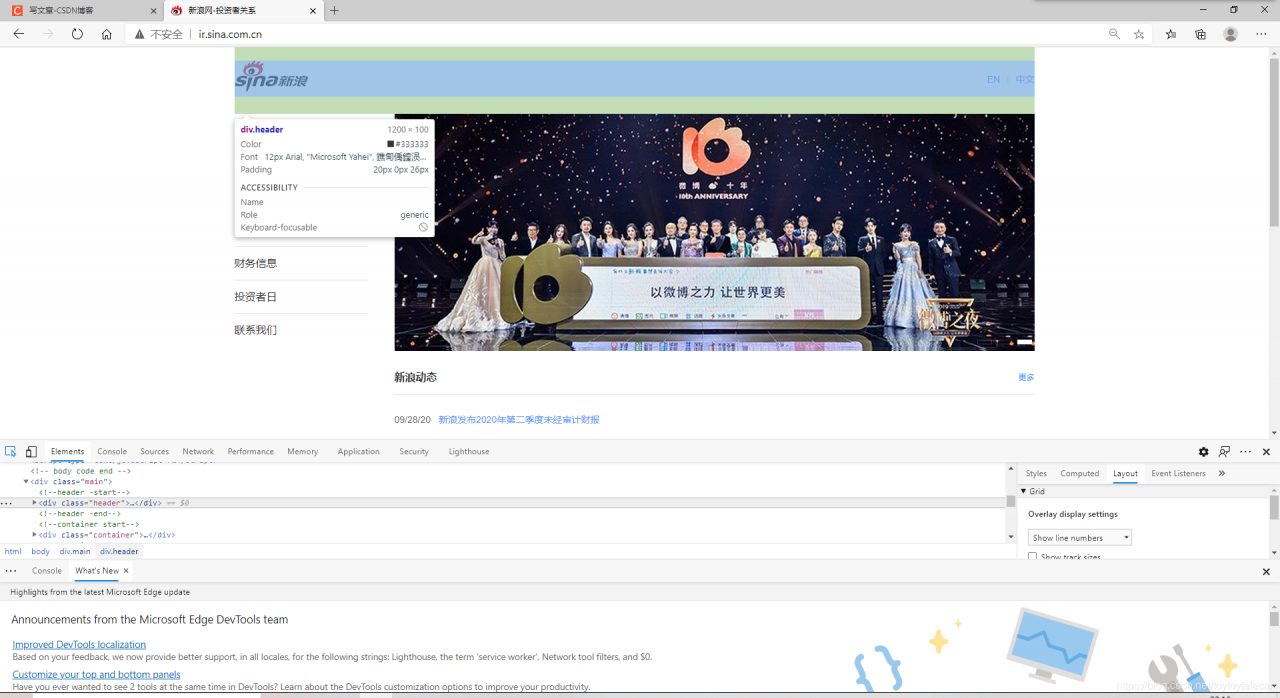Click the DevTools feedback icon
The image size is (1280, 698).
click(1224, 452)
